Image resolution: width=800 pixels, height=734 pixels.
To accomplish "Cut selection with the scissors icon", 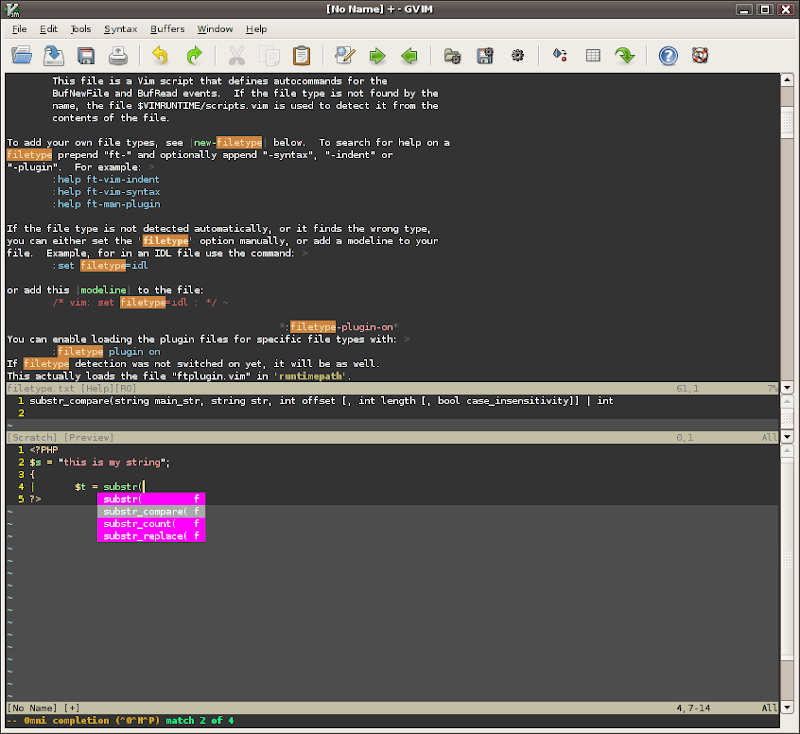I will tap(237, 55).
